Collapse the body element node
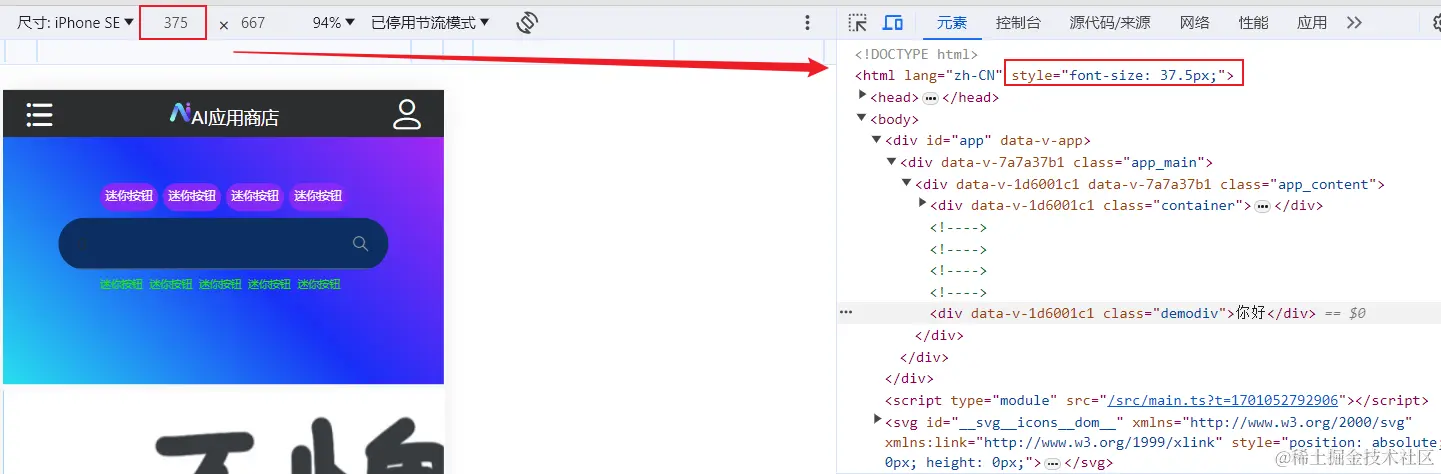1441x474 pixels. 863,118
